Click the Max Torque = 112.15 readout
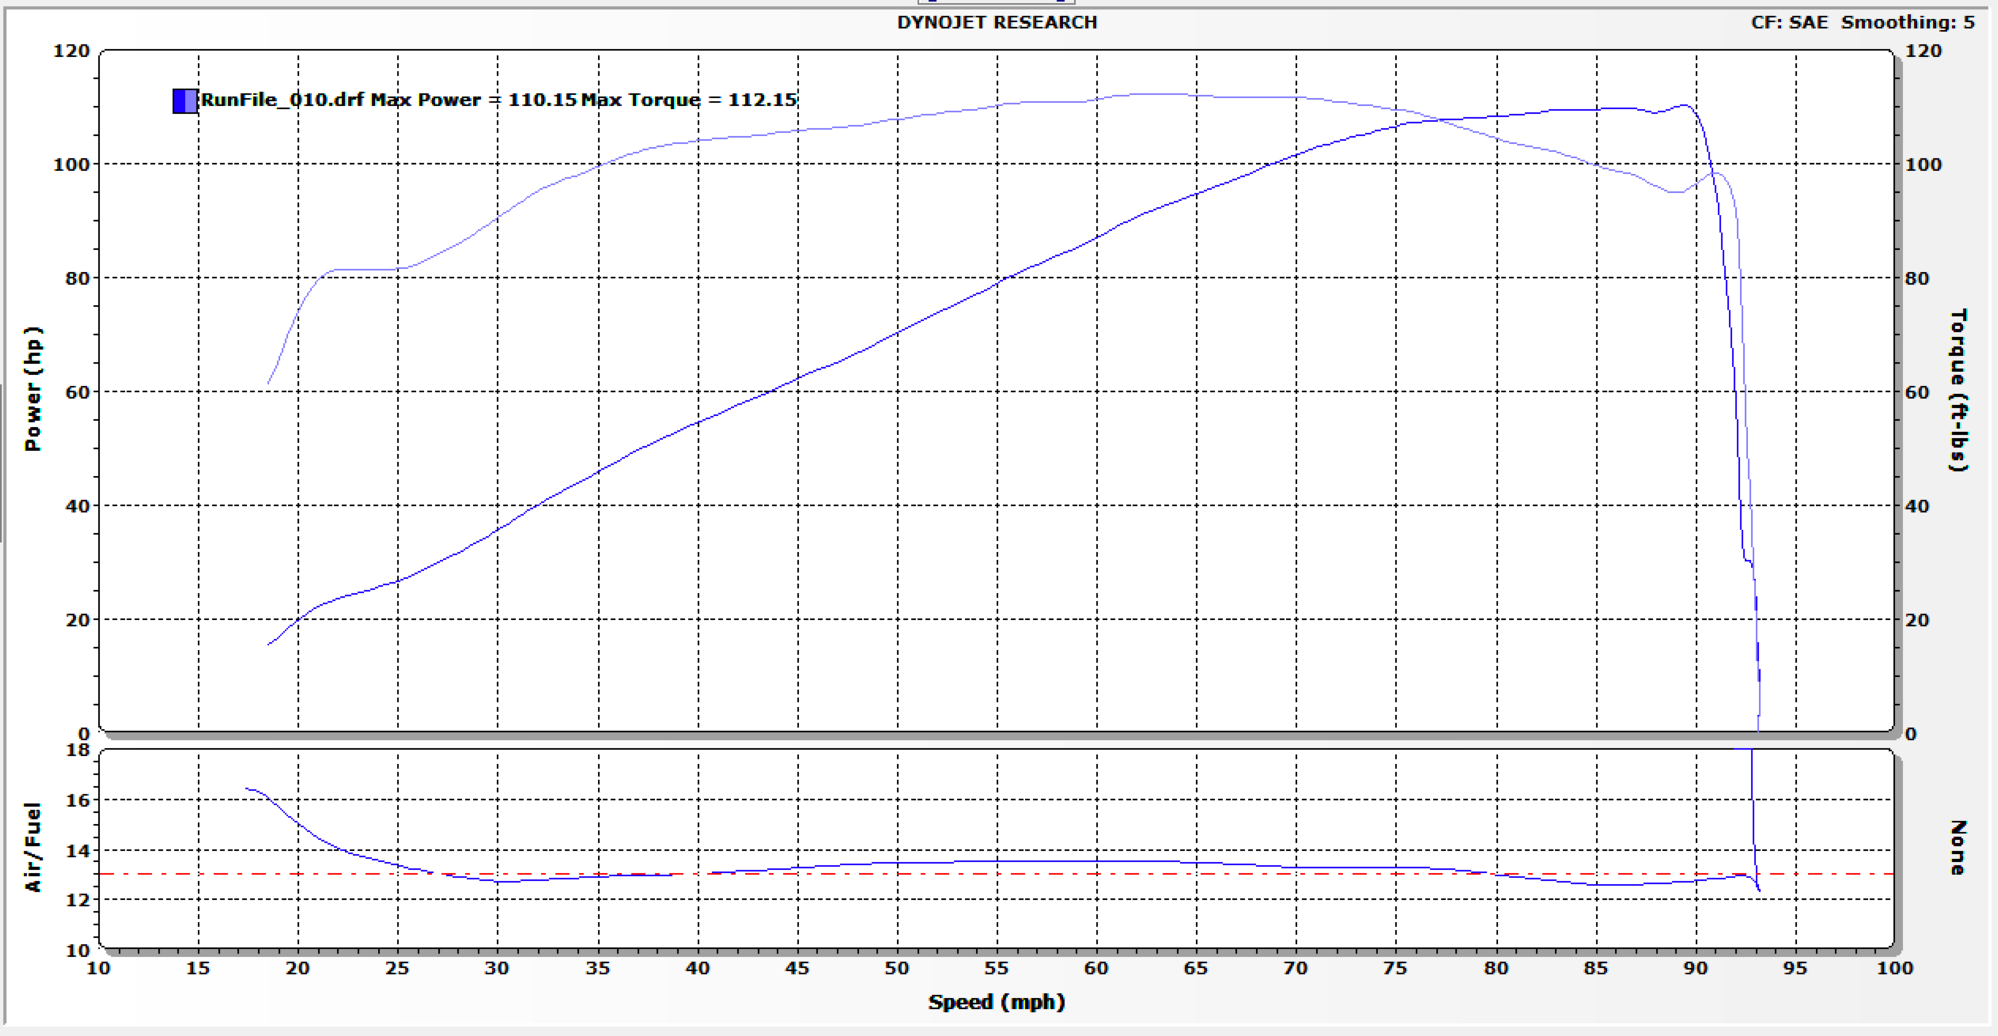The height and width of the screenshot is (1036, 1998). tap(689, 100)
